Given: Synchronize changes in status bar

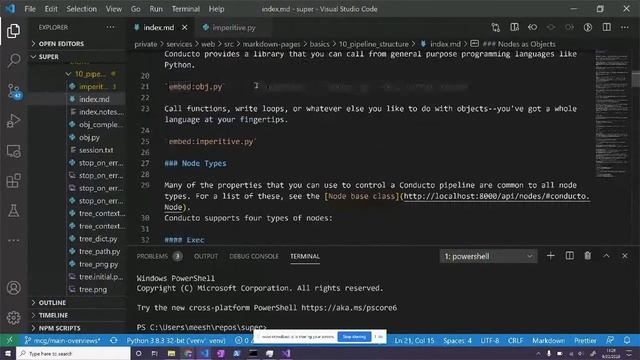Looking at the screenshot, I should pyautogui.click(x=114, y=340).
